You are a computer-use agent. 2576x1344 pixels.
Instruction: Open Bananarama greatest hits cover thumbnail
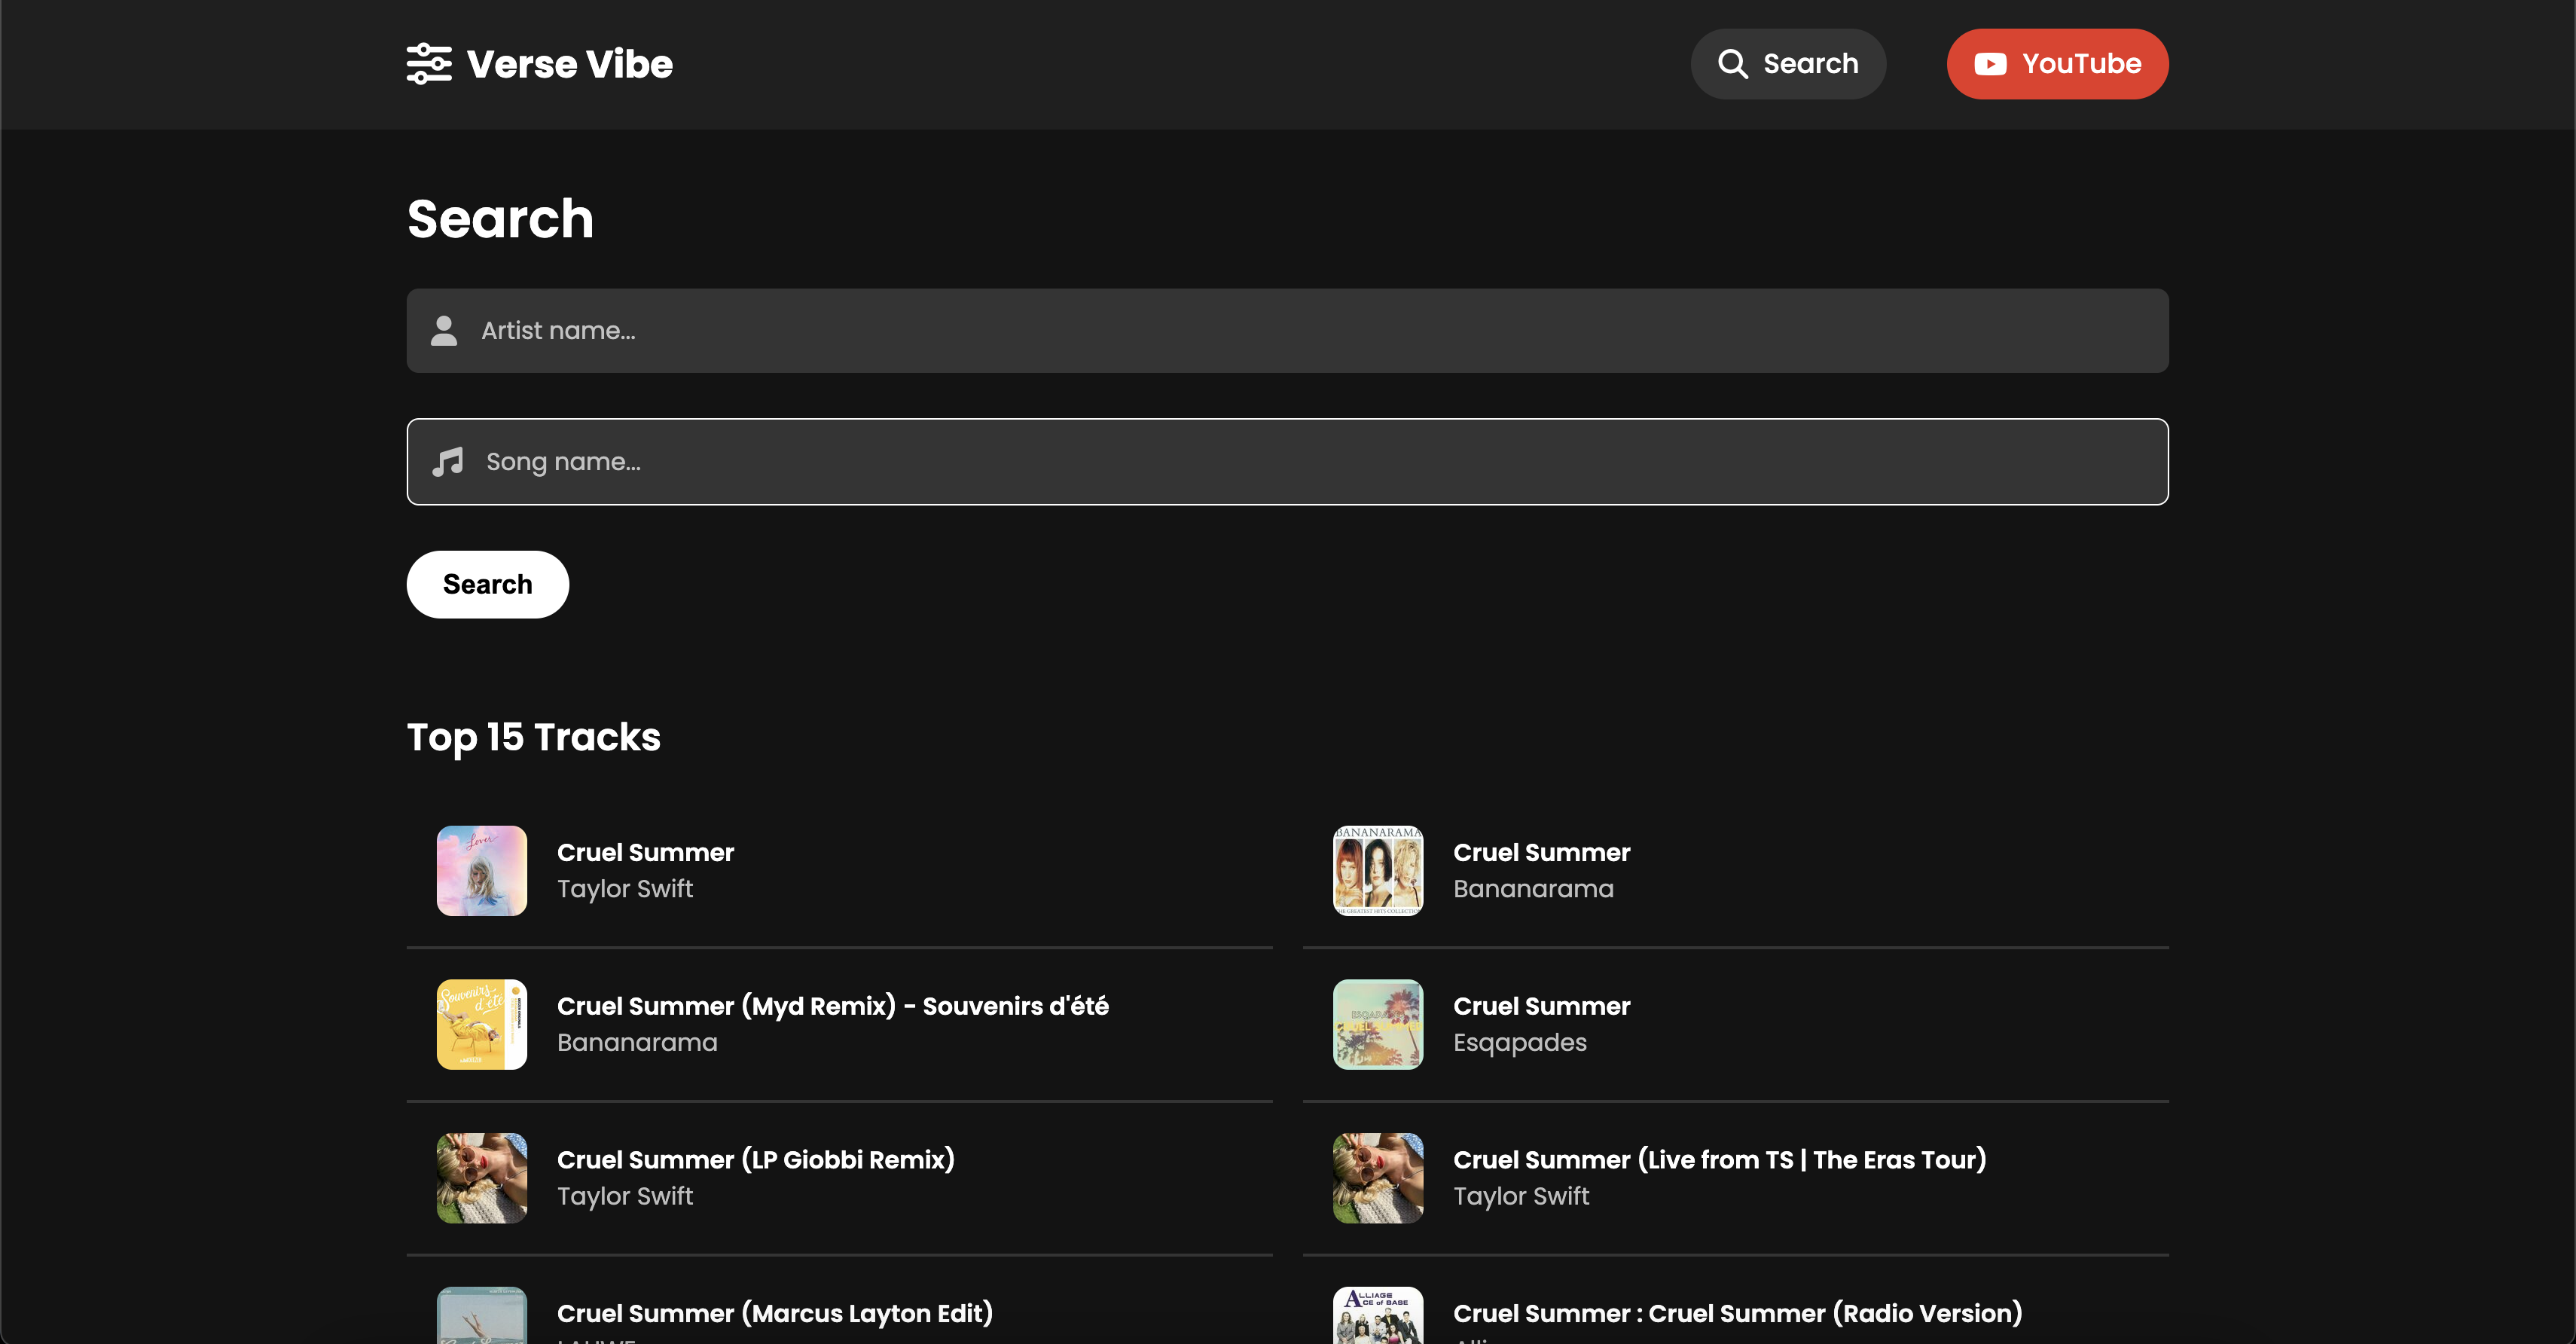1378,870
